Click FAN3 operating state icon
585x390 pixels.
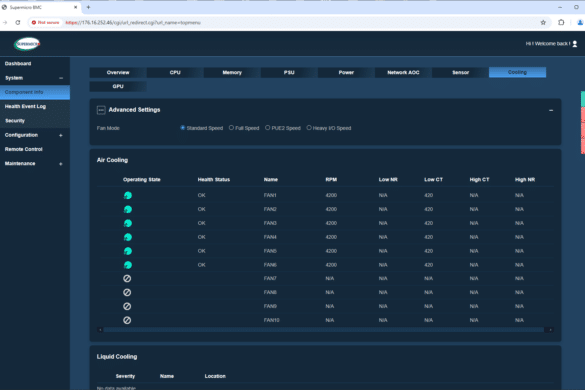pos(128,223)
